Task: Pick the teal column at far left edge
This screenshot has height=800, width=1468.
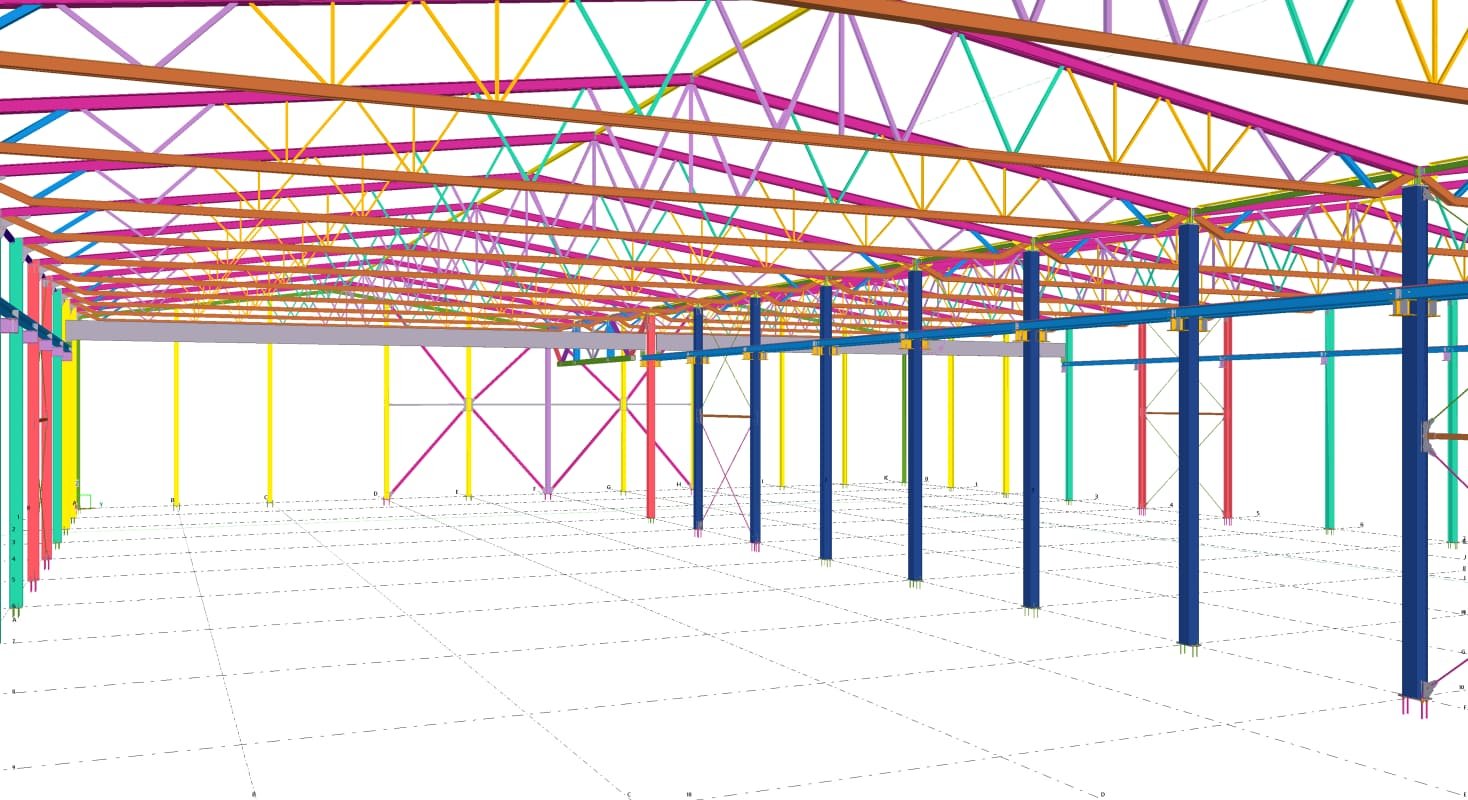Action: [16, 420]
